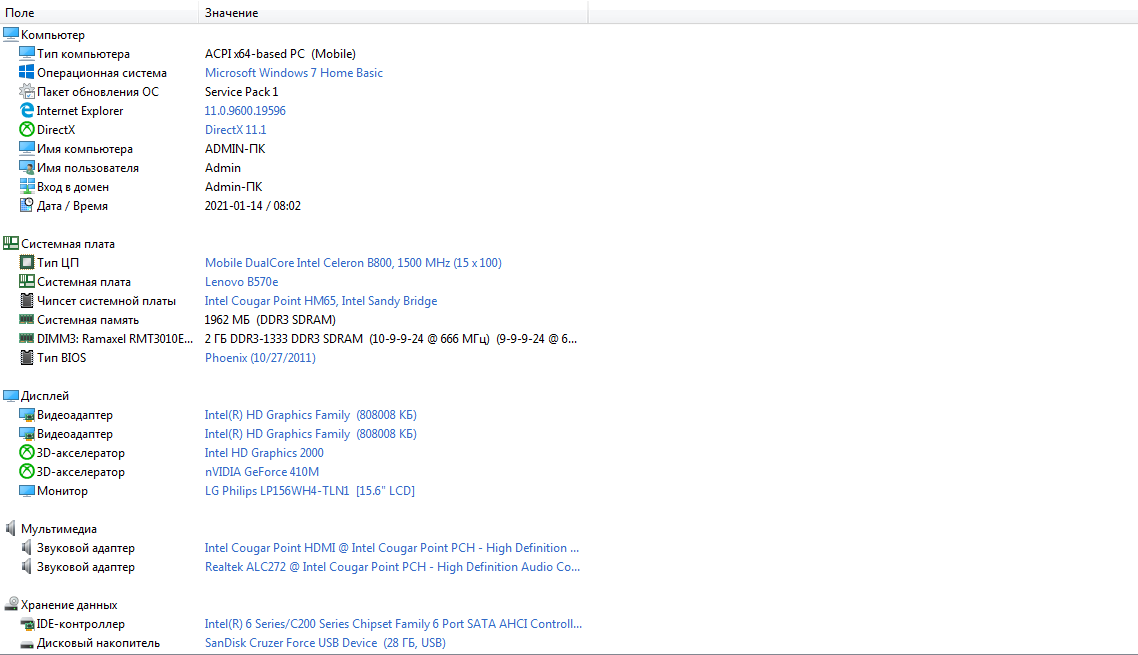Open the SanDisk Cruzer Force USB Device link
The image size is (1138, 655).
click(x=324, y=643)
